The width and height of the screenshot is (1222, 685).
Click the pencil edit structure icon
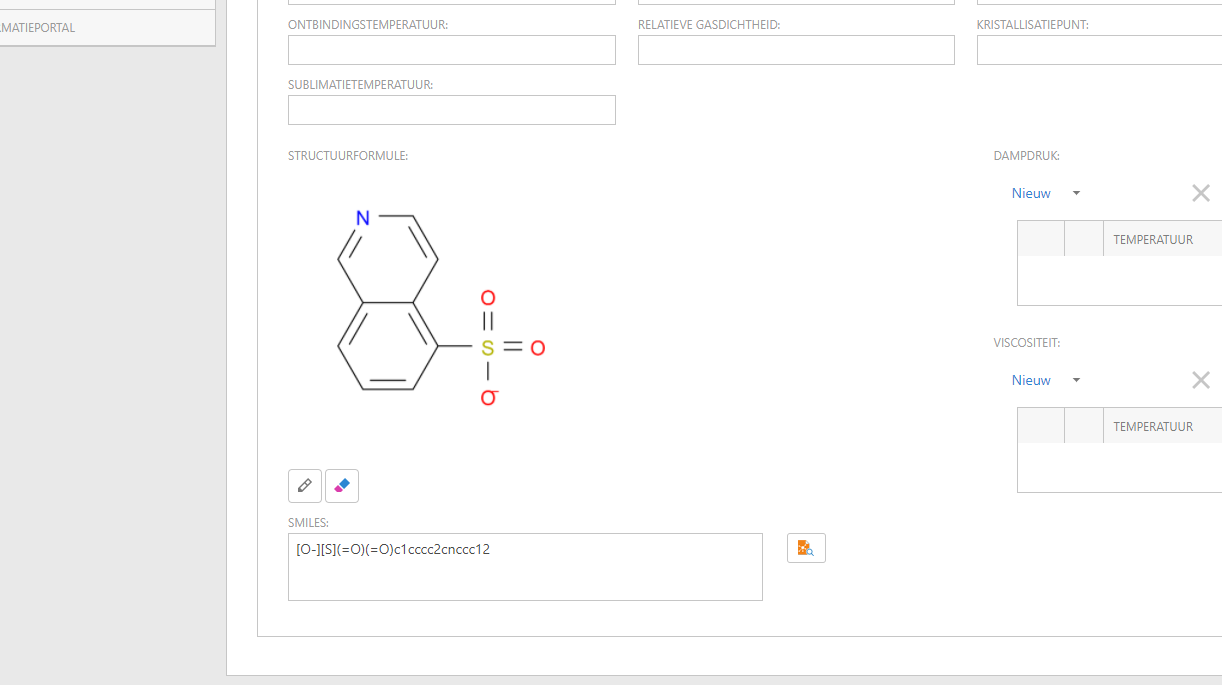(x=305, y=486)
